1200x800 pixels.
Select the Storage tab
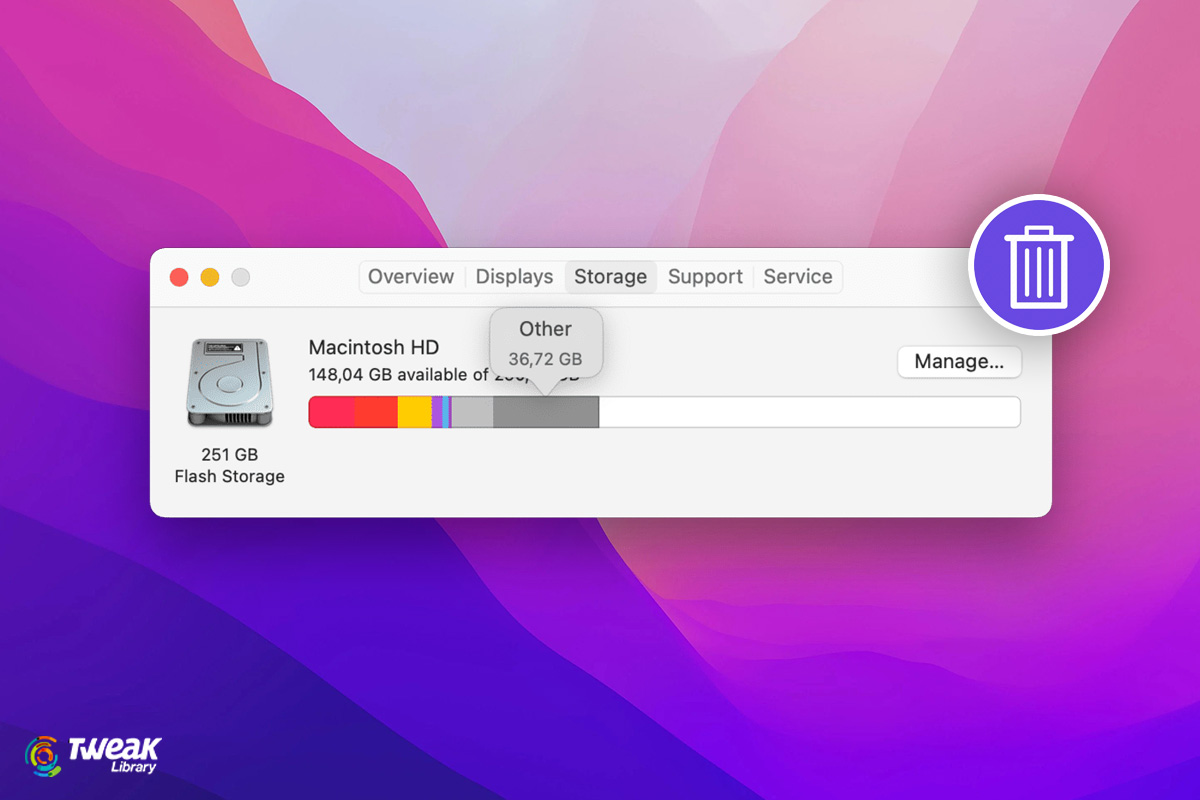click(610, 277)
